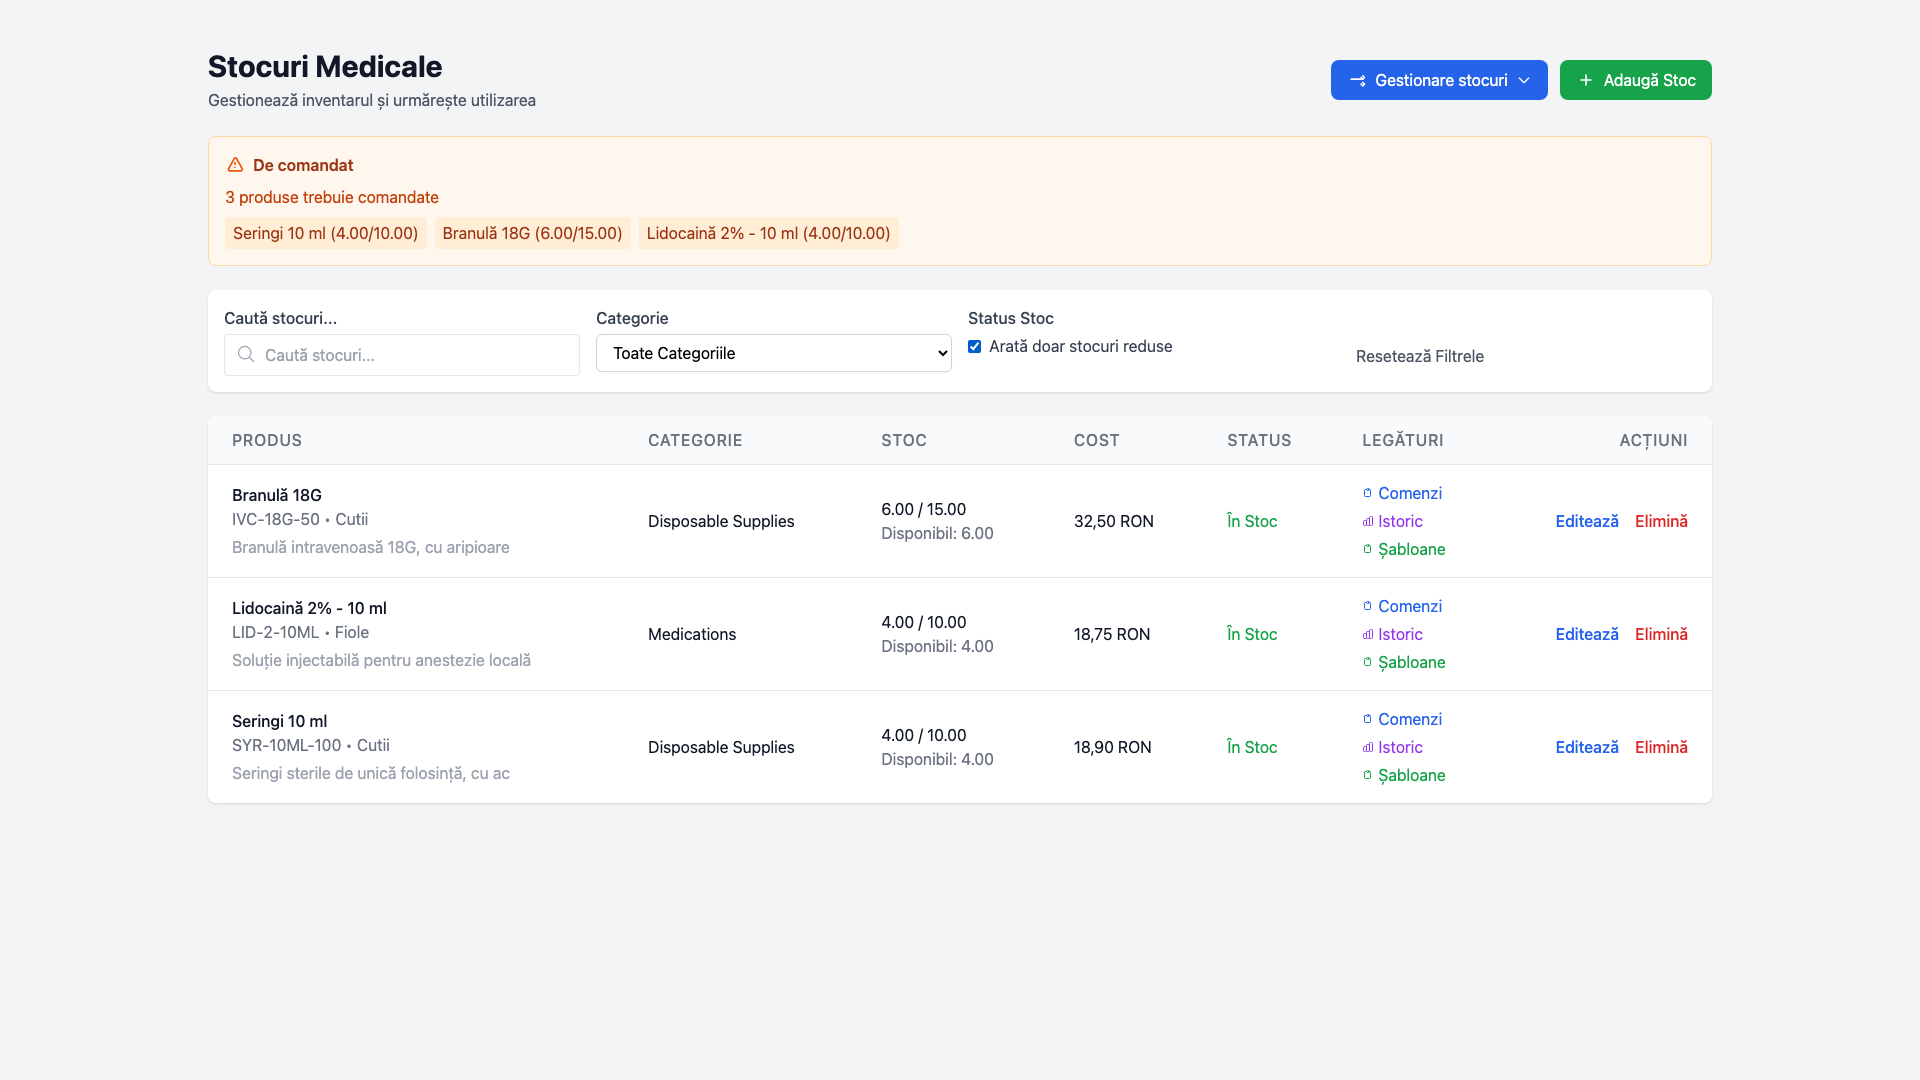Edit the Seringi 10 ml item
Viewport: 1920px width, 1080px height.
(1586, 747)
